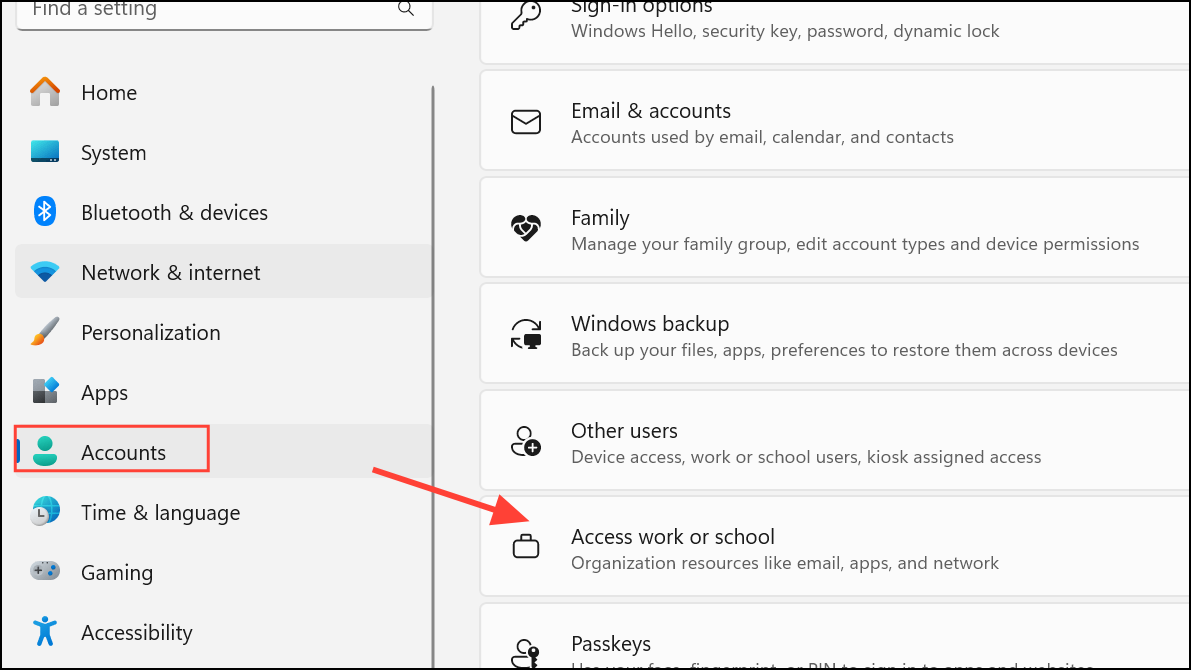The height and width of the screenshot is (670, 1191).
Task: Open Email & accounts
Action: pos(836,121)
